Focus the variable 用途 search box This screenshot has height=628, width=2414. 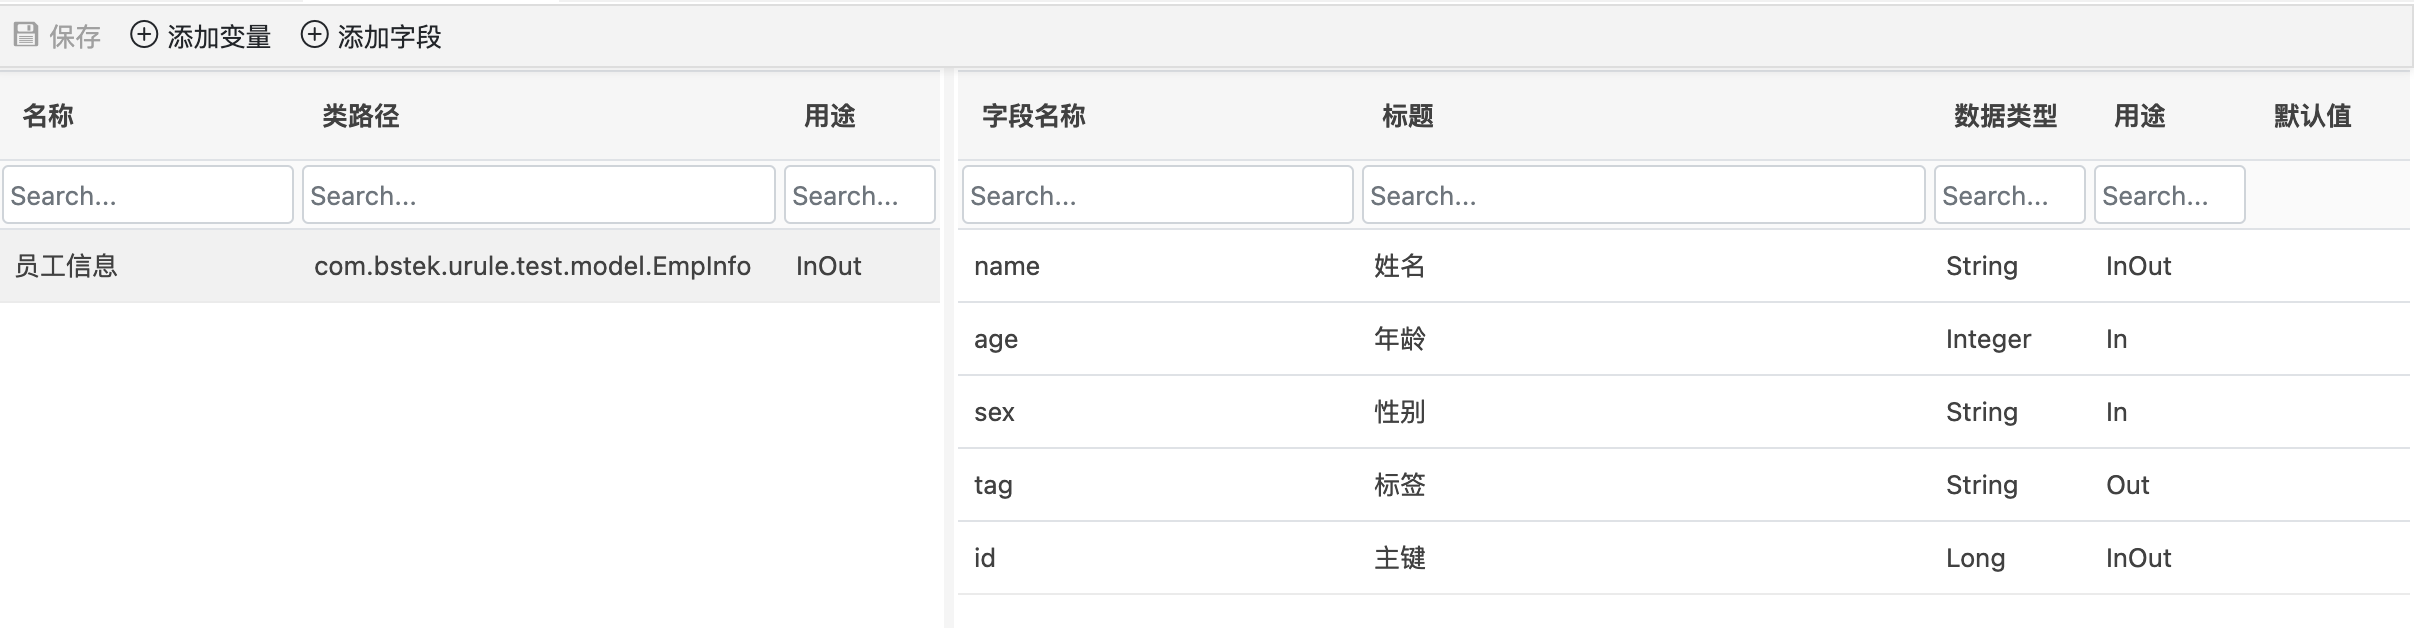pos(859,195)
